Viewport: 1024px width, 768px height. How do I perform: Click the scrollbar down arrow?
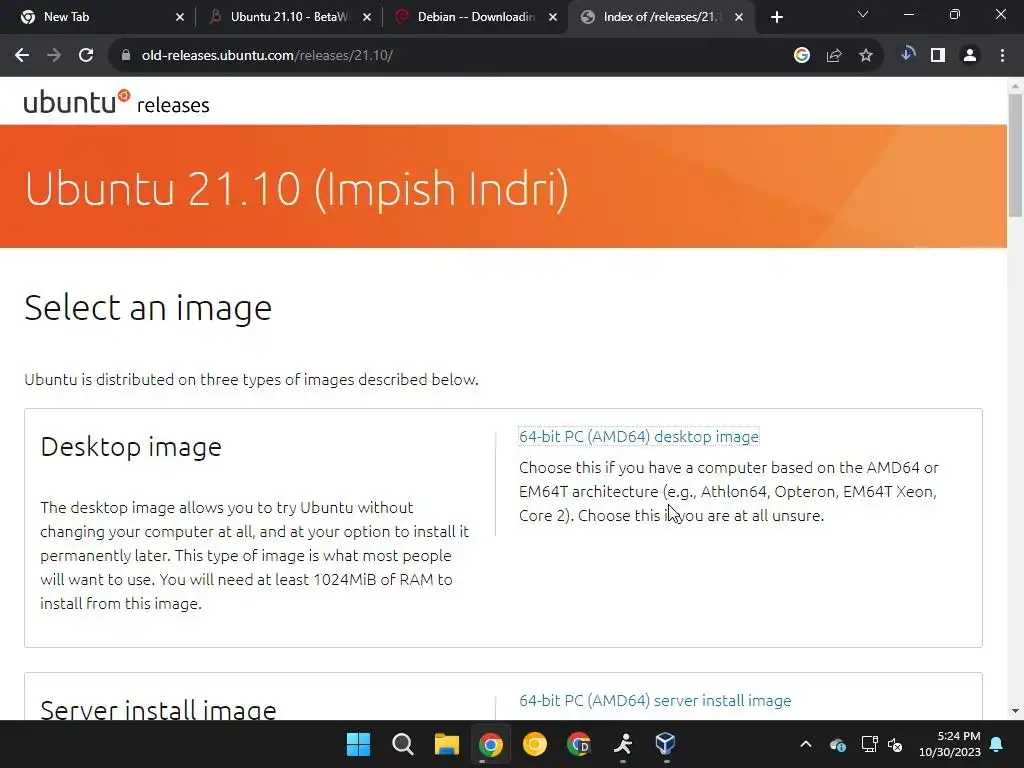tap(1015, 711)
